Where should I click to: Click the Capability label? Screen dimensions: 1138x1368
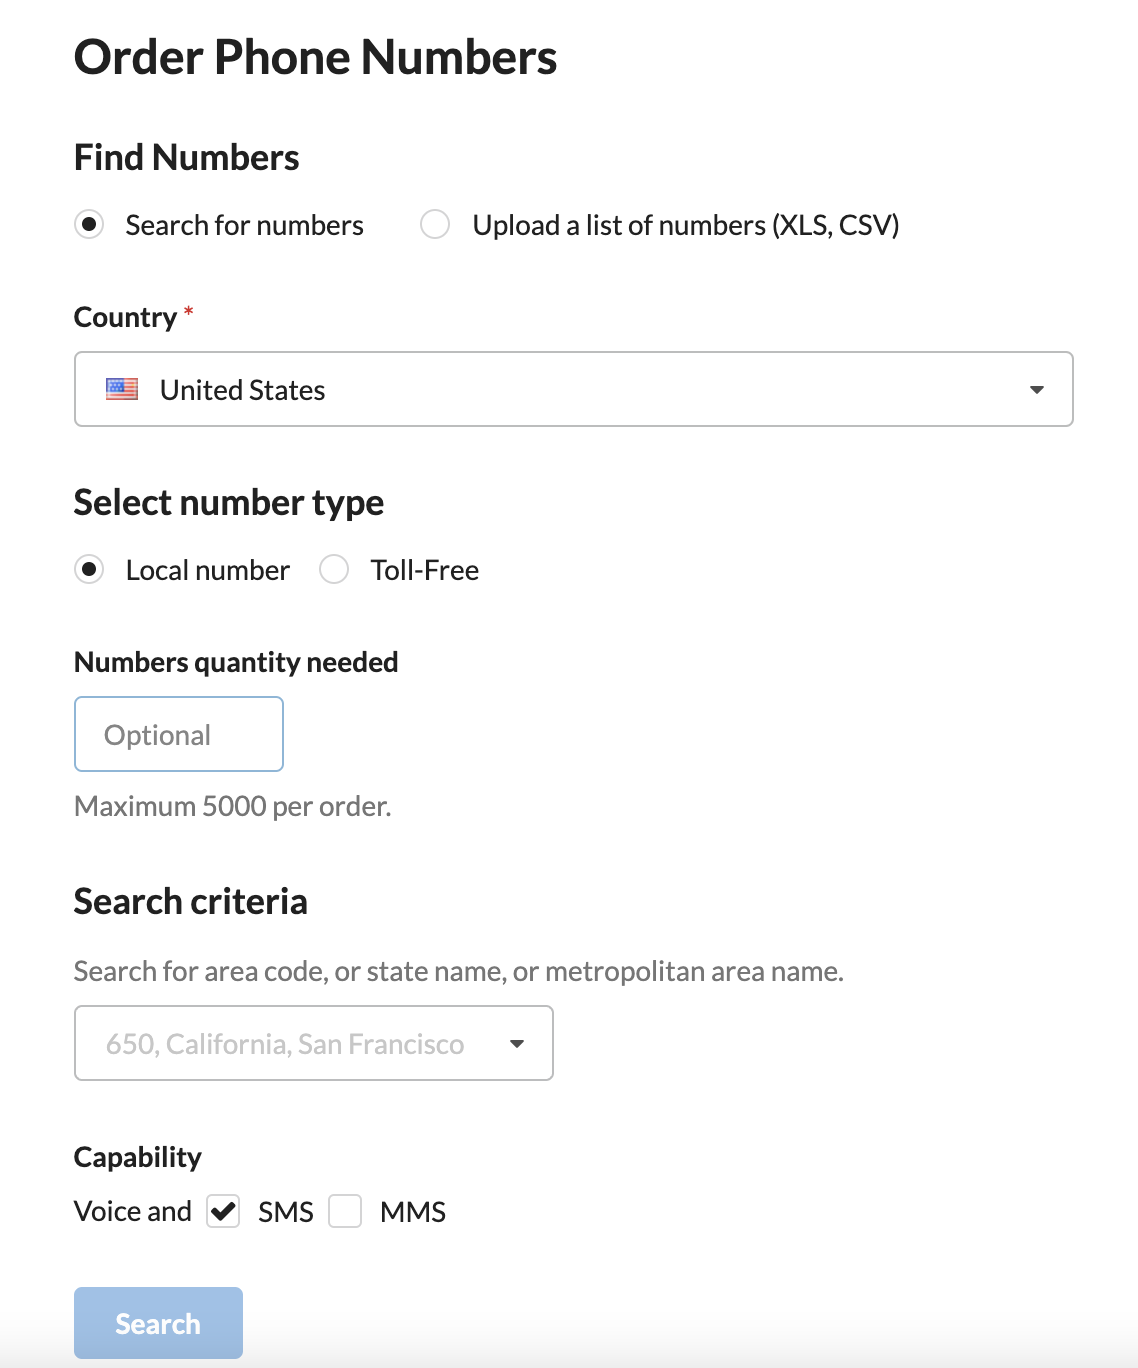pyautogui.click(x=138, y=1157)
